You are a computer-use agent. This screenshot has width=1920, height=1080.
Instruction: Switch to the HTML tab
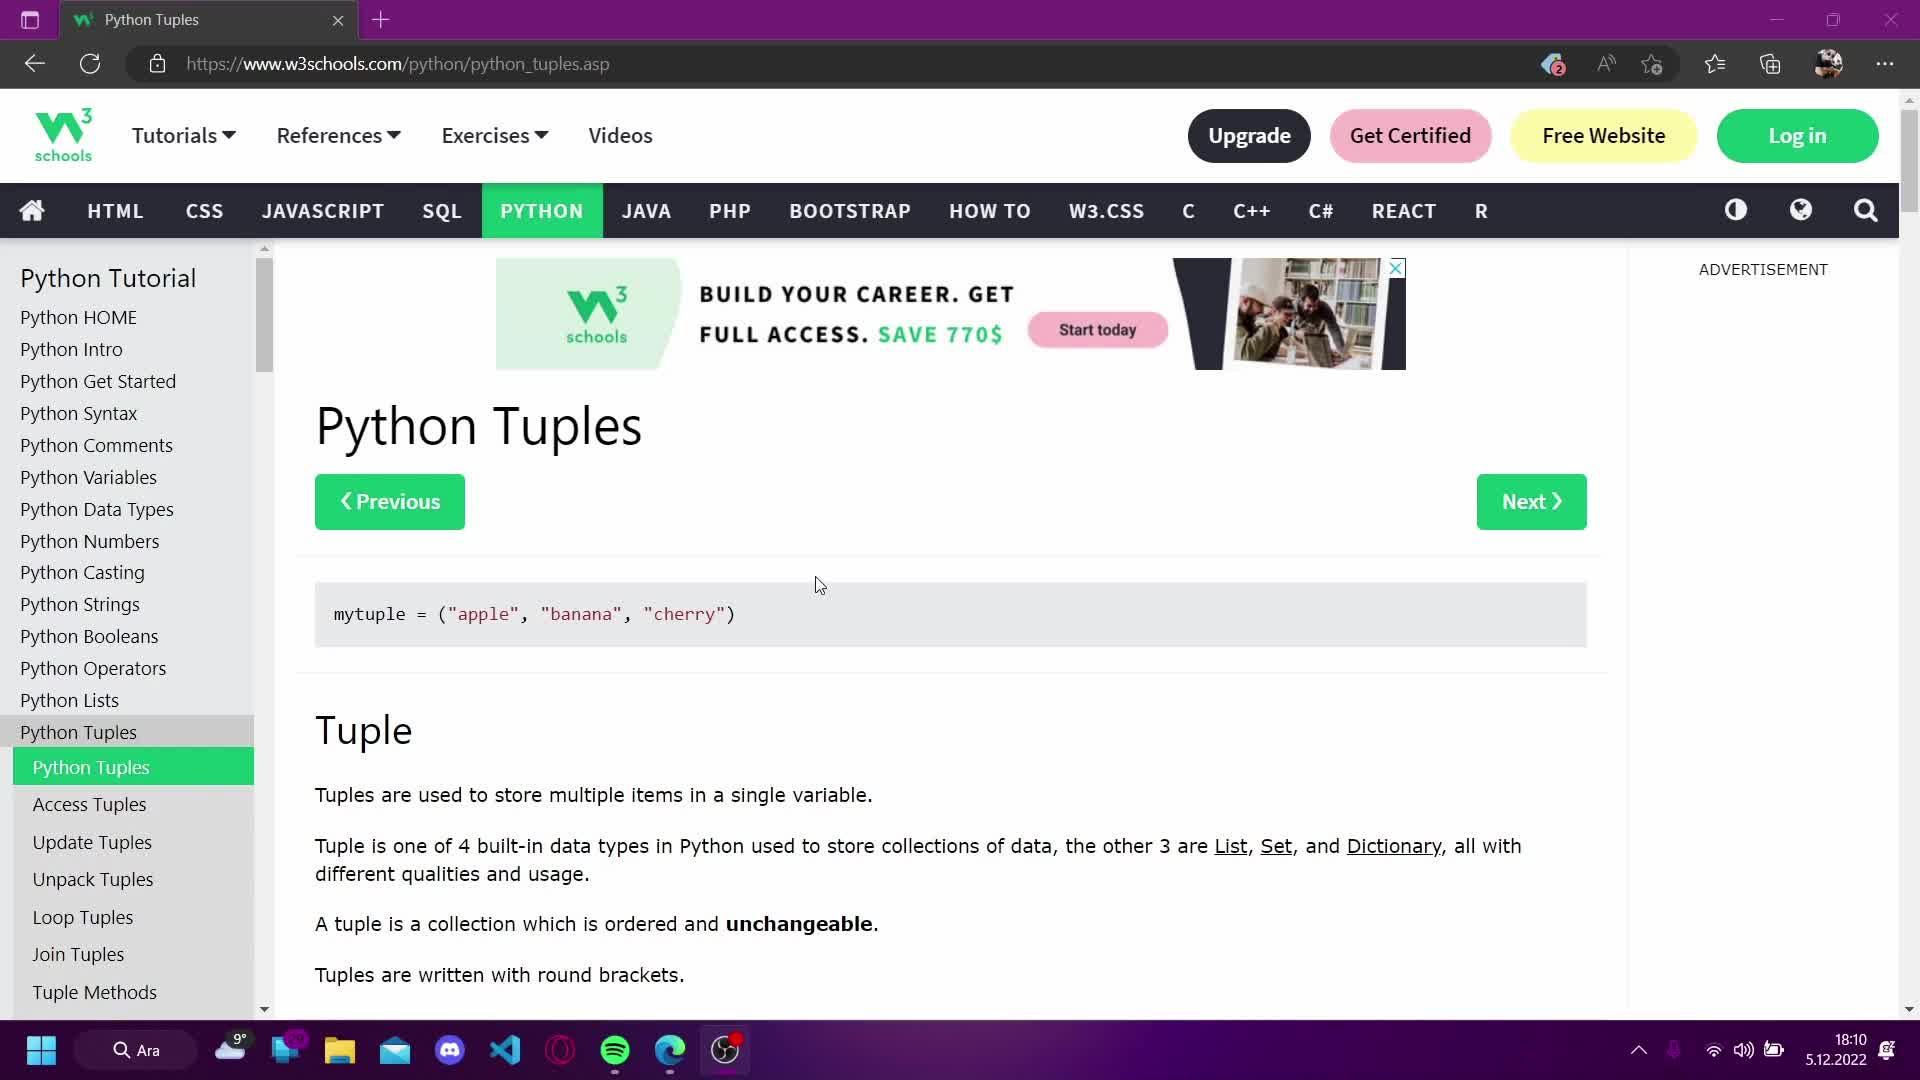pyautogui.click(x=115, y=211)
